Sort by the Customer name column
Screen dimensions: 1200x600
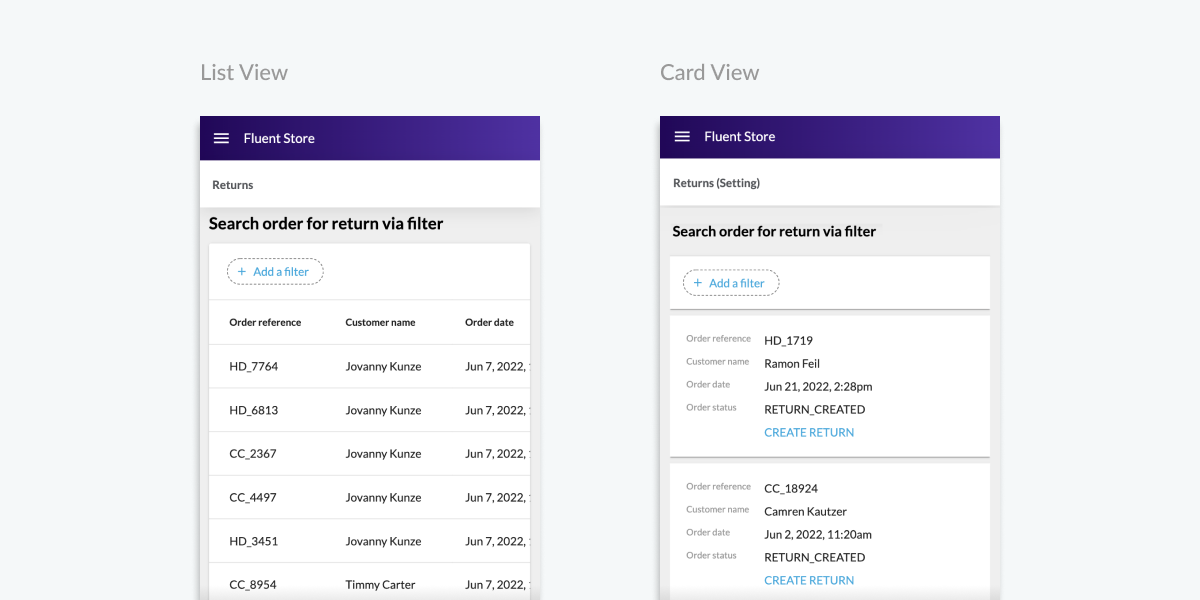coord(380,322)
